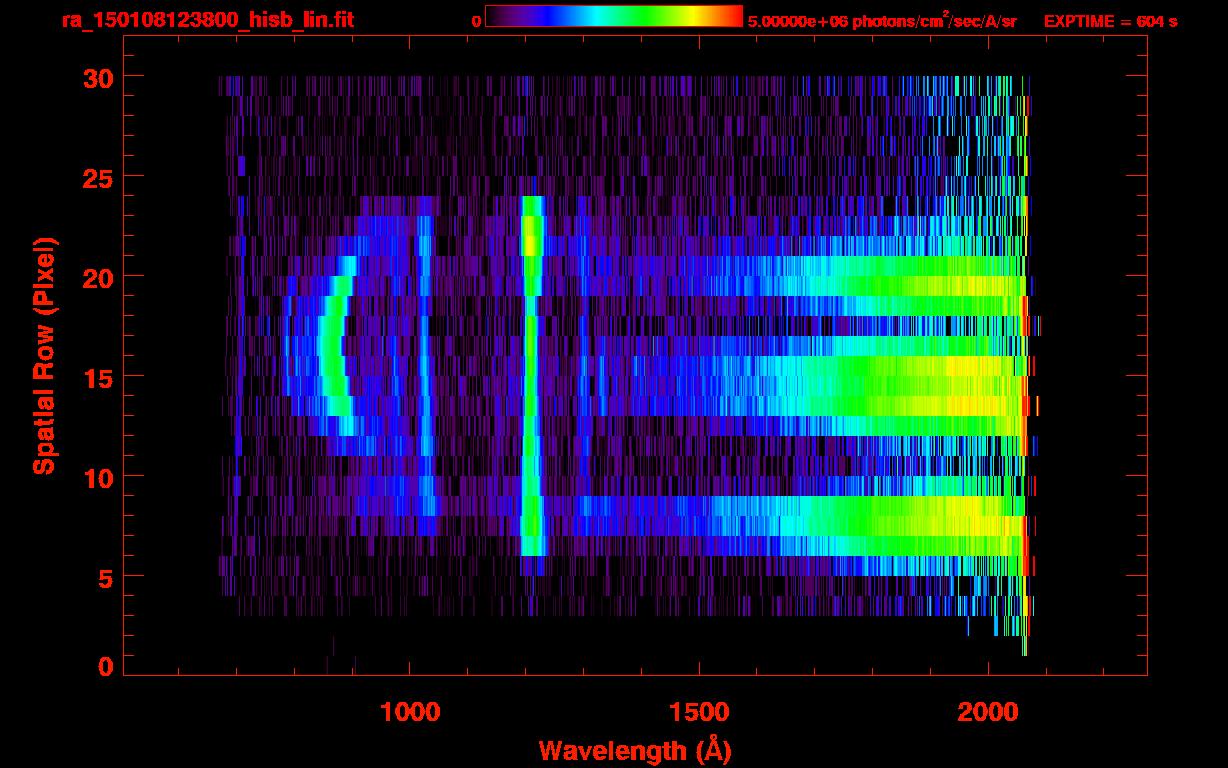Click the 1500 wavelength tick label
The width and height of the screenshot is (1228, 768).
click(x=699, y=712)
